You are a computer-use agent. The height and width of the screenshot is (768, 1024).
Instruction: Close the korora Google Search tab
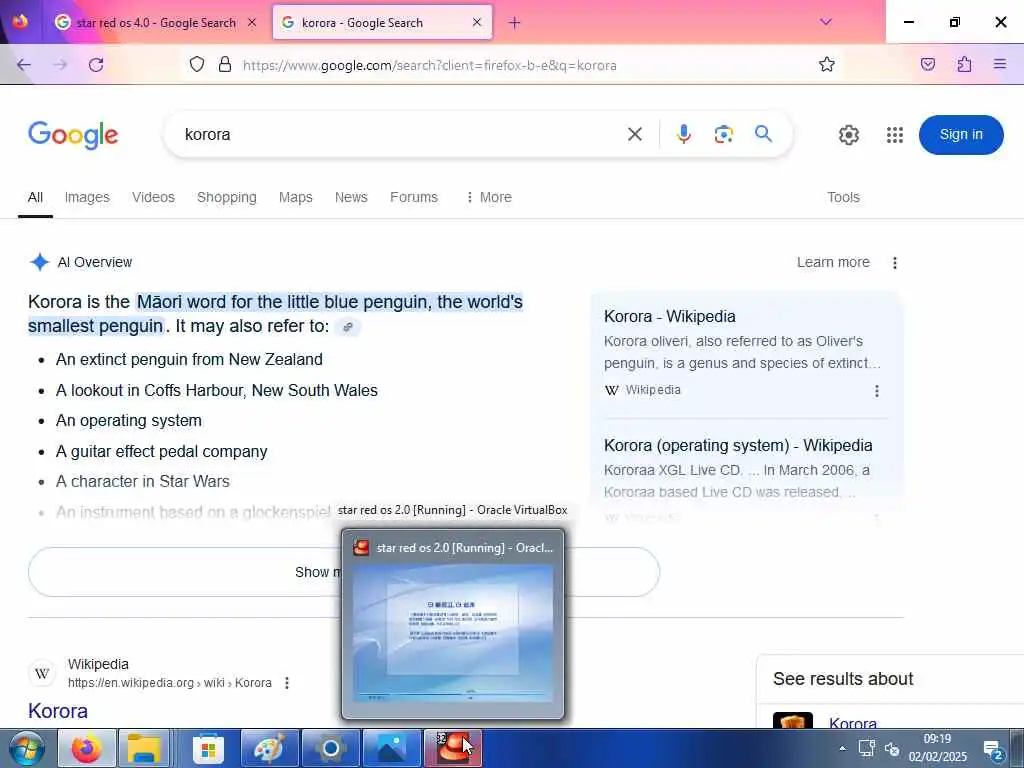tap(477, 22)
